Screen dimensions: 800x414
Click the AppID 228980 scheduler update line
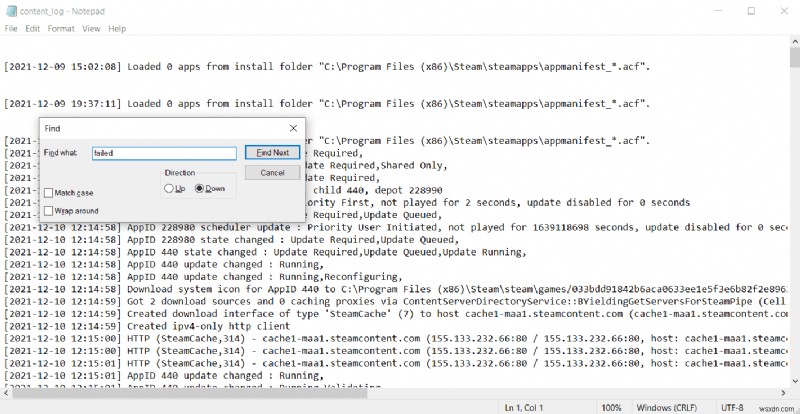395,227
